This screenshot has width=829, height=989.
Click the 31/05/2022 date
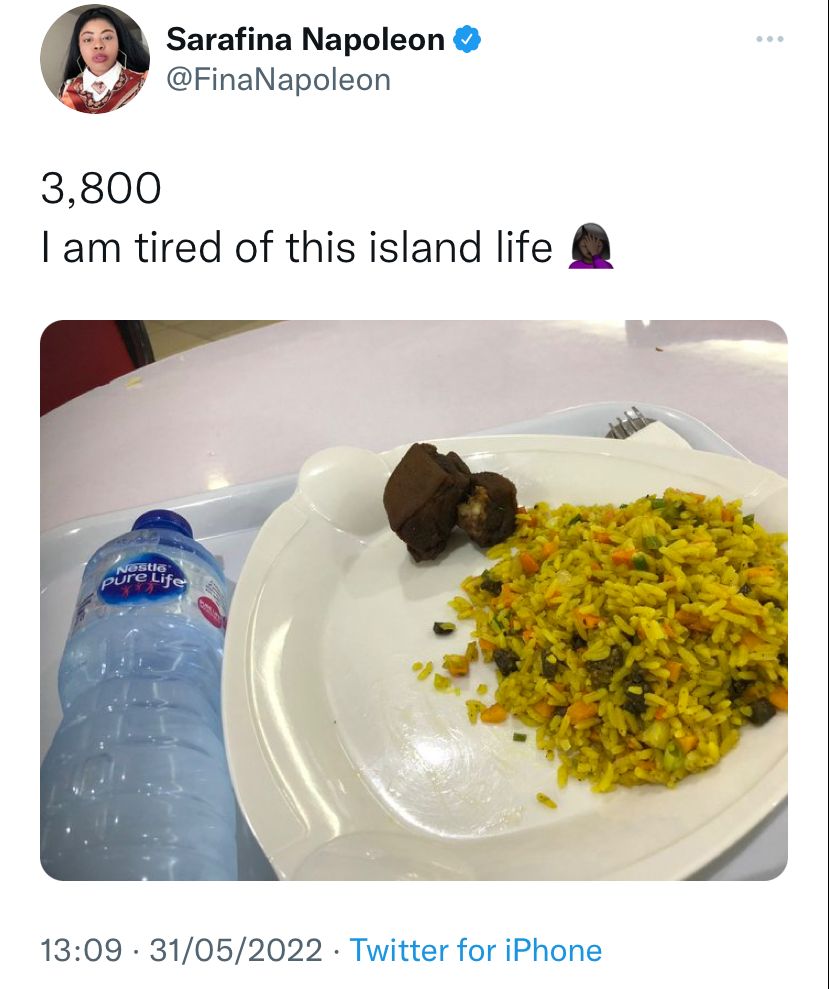pyautogui.click(x=236, y=950)
